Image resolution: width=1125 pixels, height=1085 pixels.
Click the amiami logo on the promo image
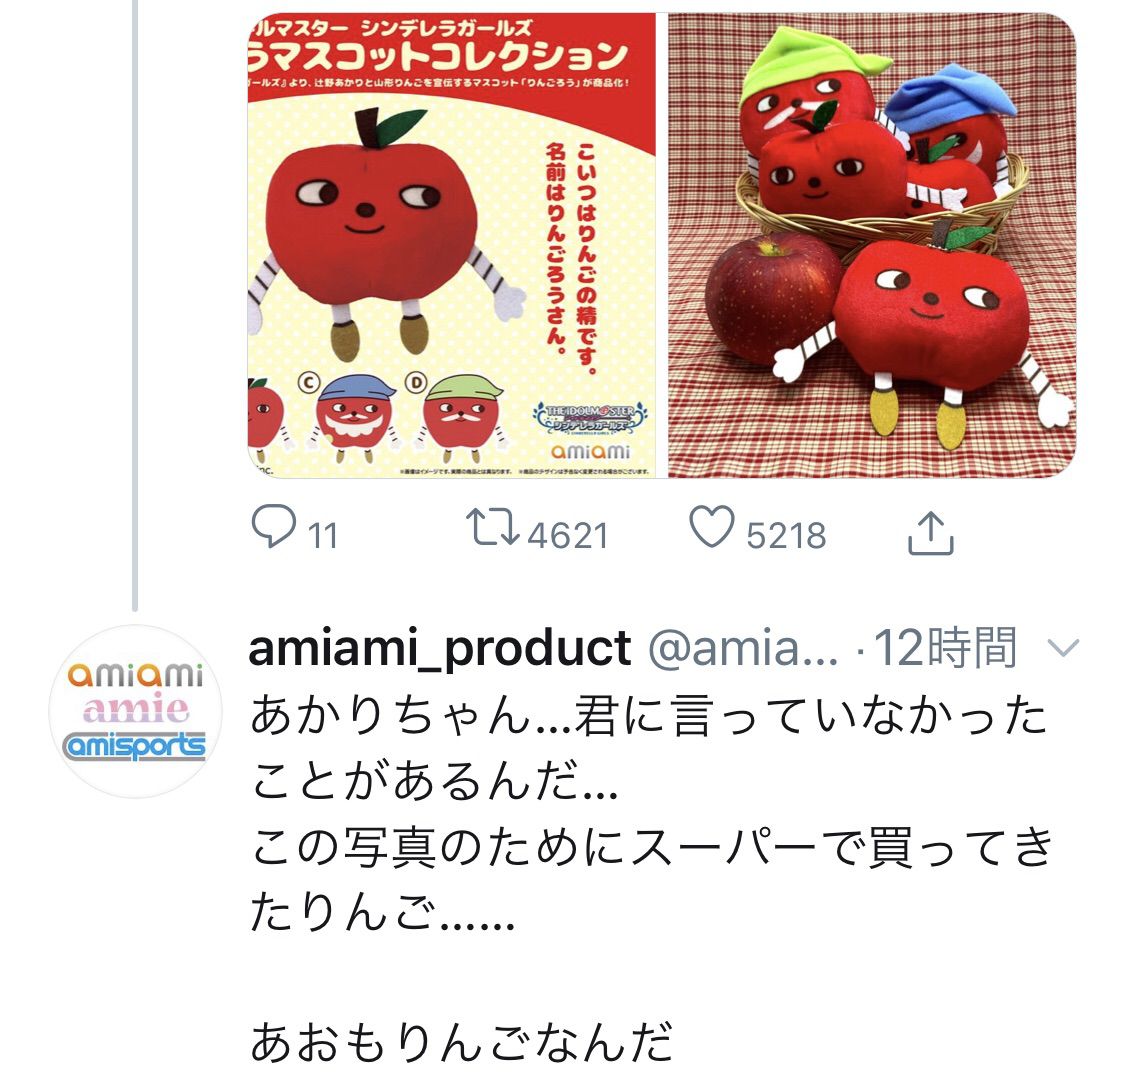[590, 451]
